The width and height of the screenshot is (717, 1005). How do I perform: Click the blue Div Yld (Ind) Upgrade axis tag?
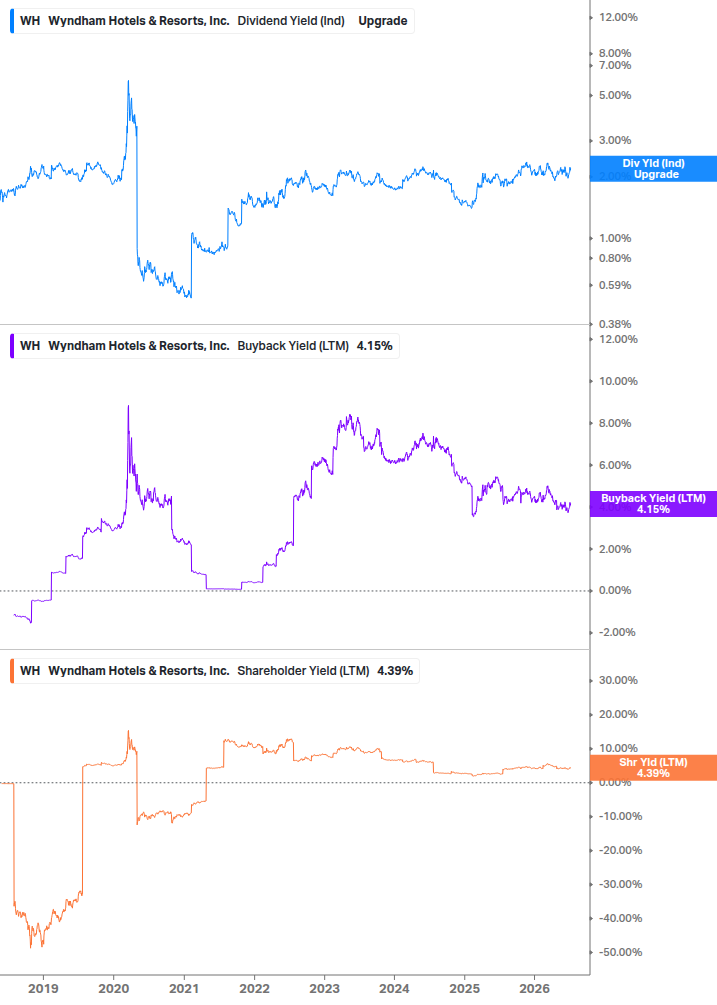[x=653, y=169]
